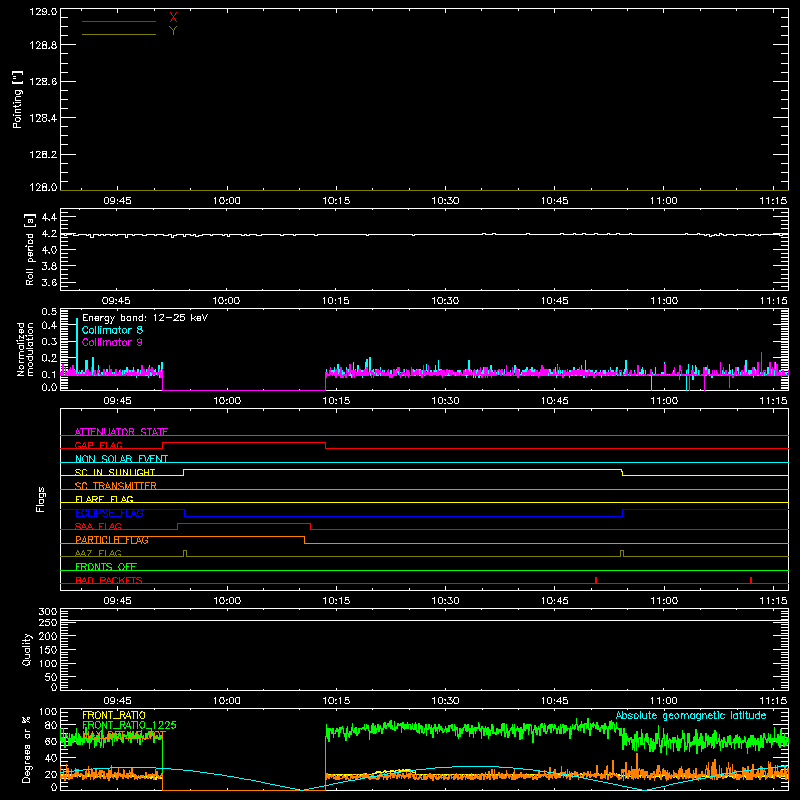Viewport: 800px width, 800px height.
Task: Click the olive Y legend label
Action: pos(173,31)
